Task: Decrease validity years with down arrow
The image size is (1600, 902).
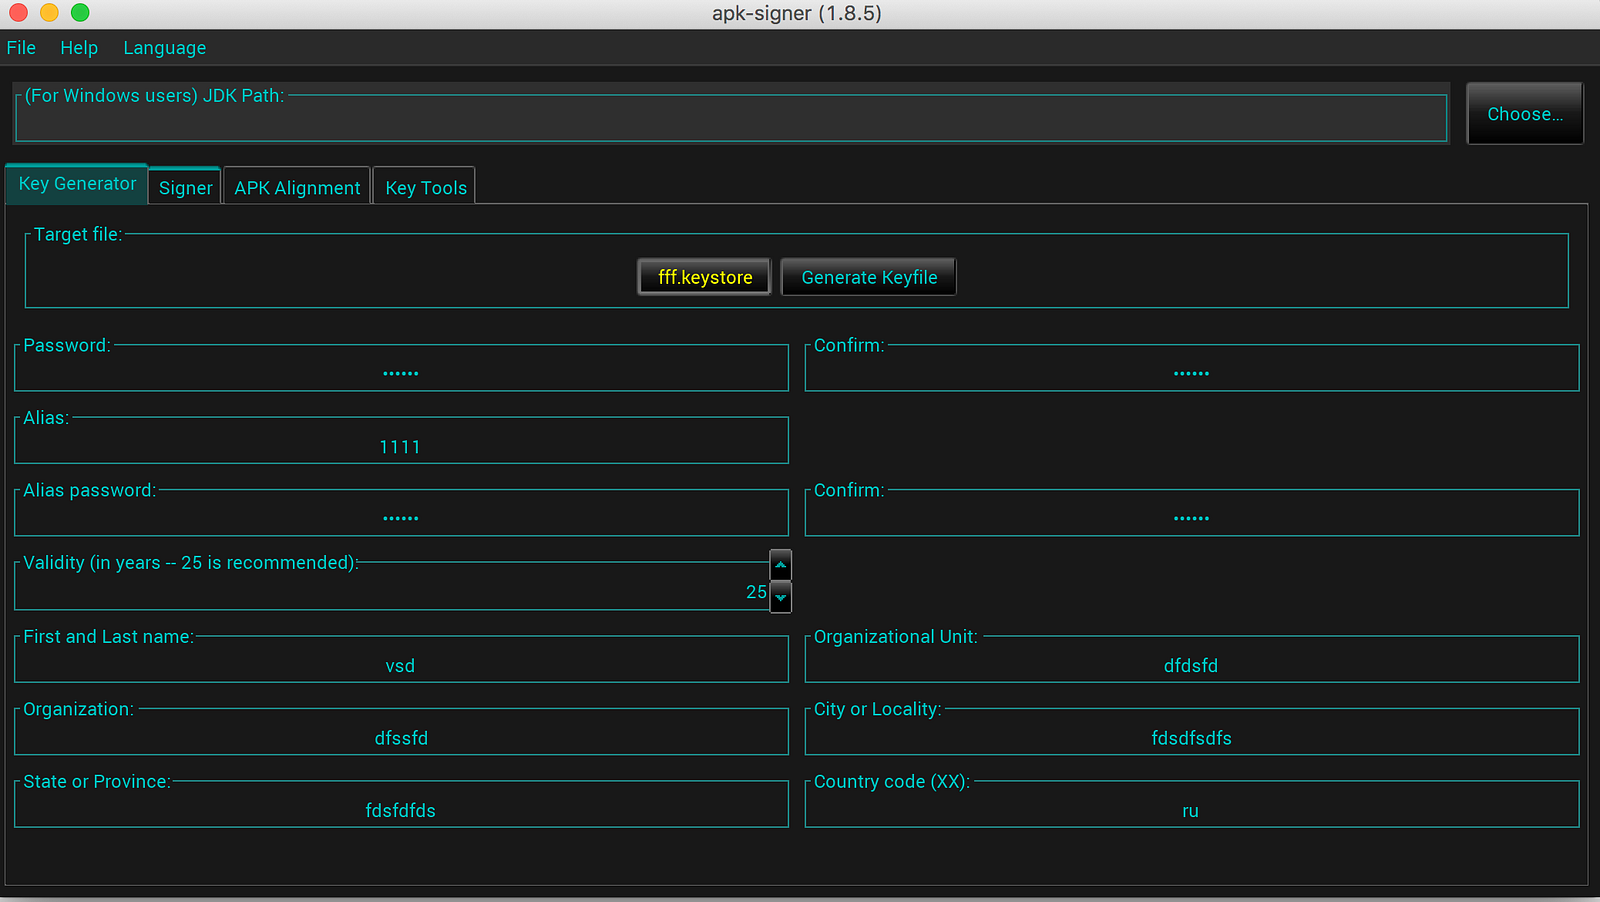Action: [781, 597]
